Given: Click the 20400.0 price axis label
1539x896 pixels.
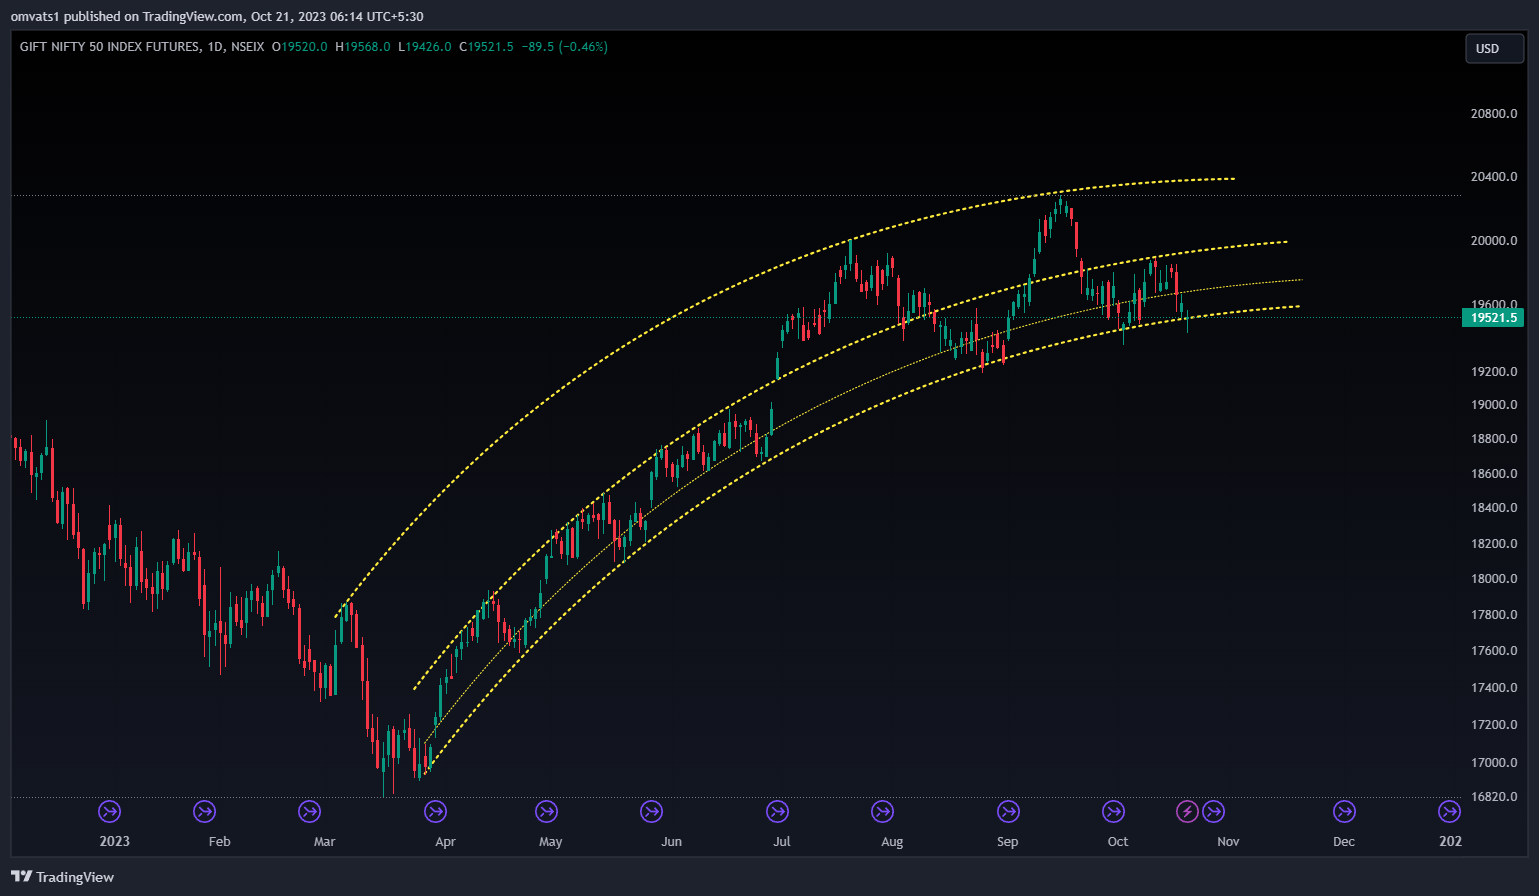Looking at the screenshot, I should tap(1493, 177).
